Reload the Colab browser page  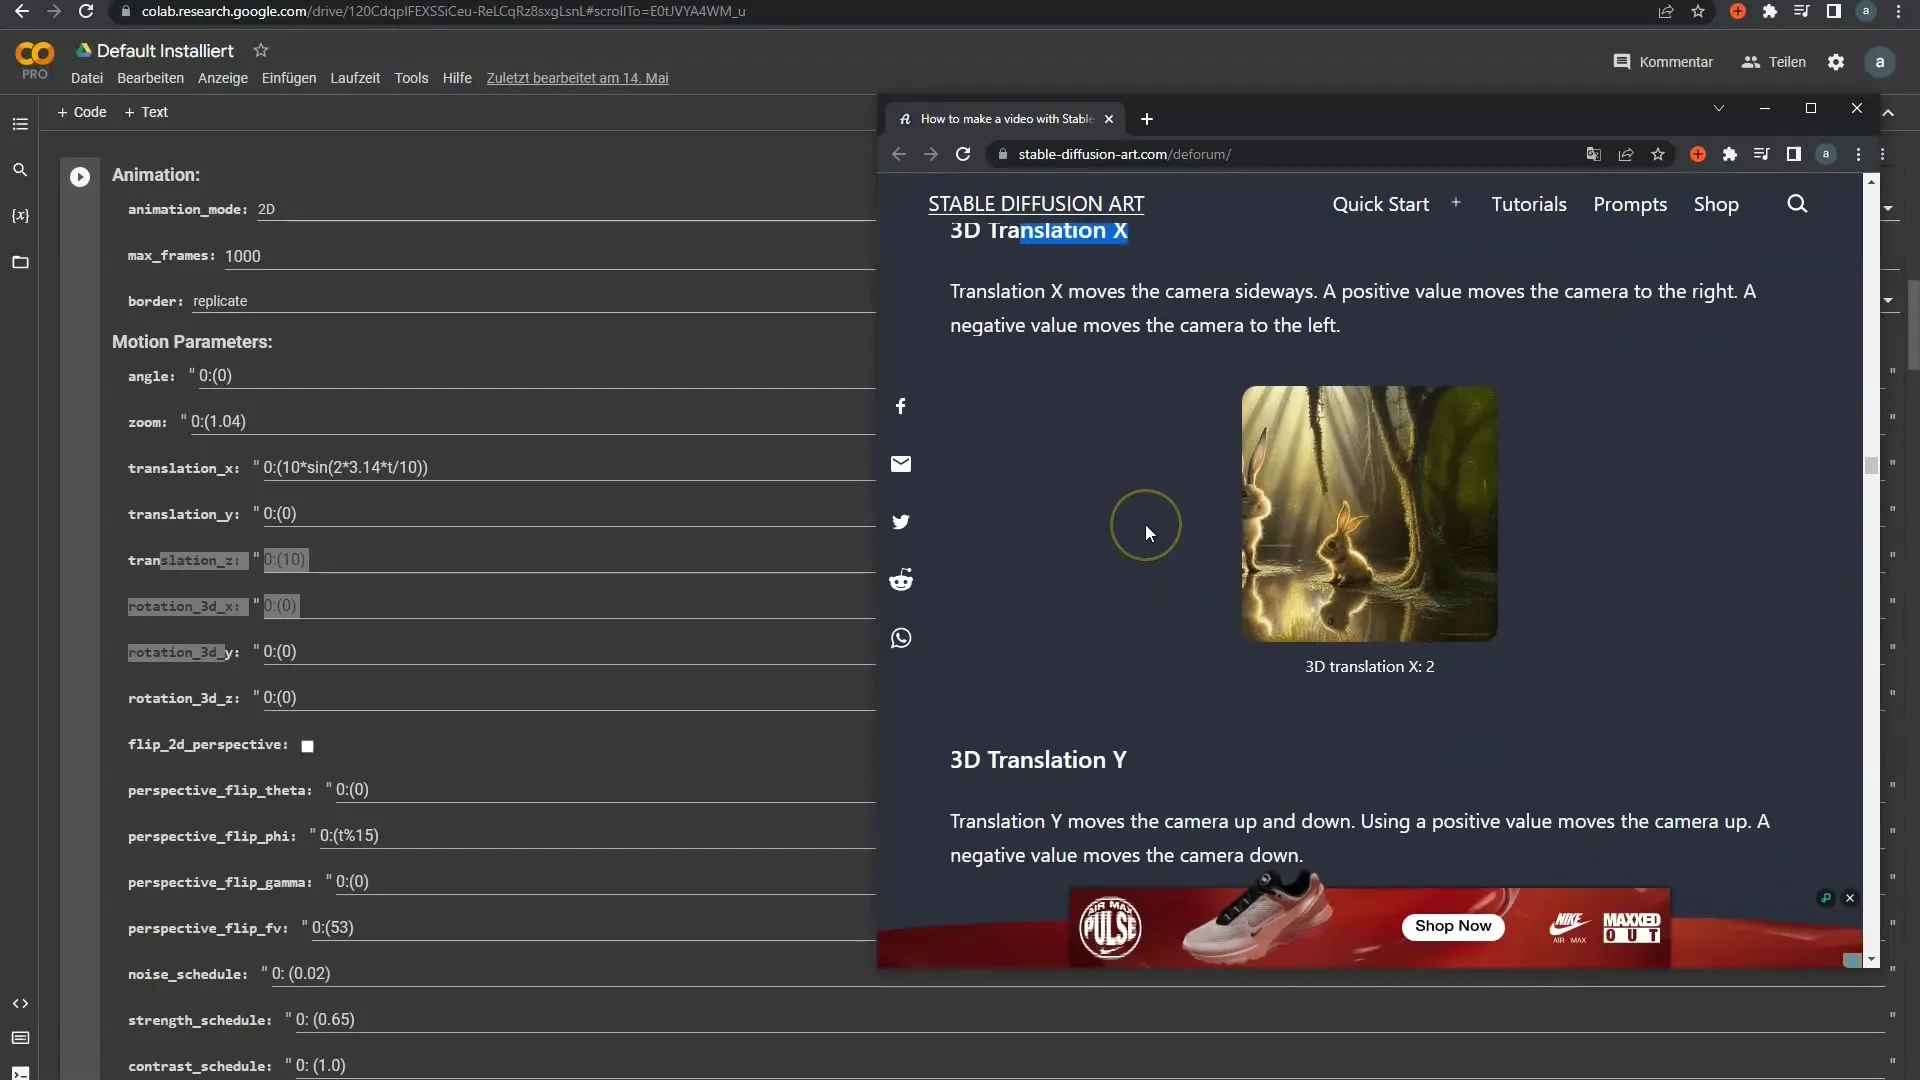tap(86, 11)
